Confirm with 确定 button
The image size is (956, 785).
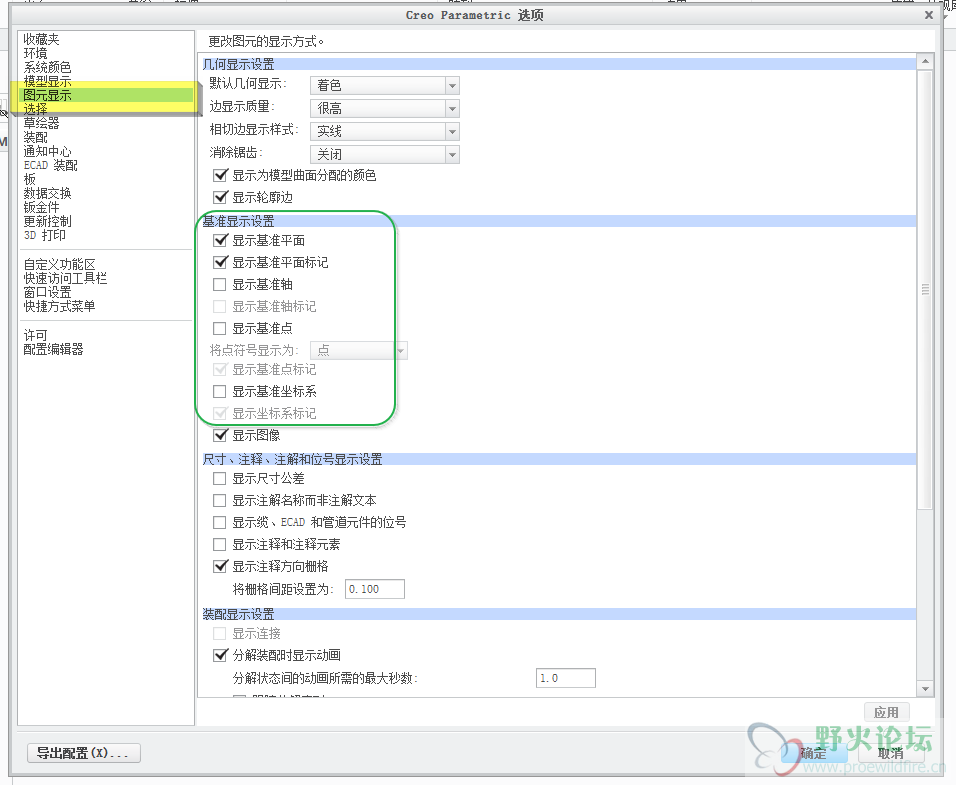(813, 753)
